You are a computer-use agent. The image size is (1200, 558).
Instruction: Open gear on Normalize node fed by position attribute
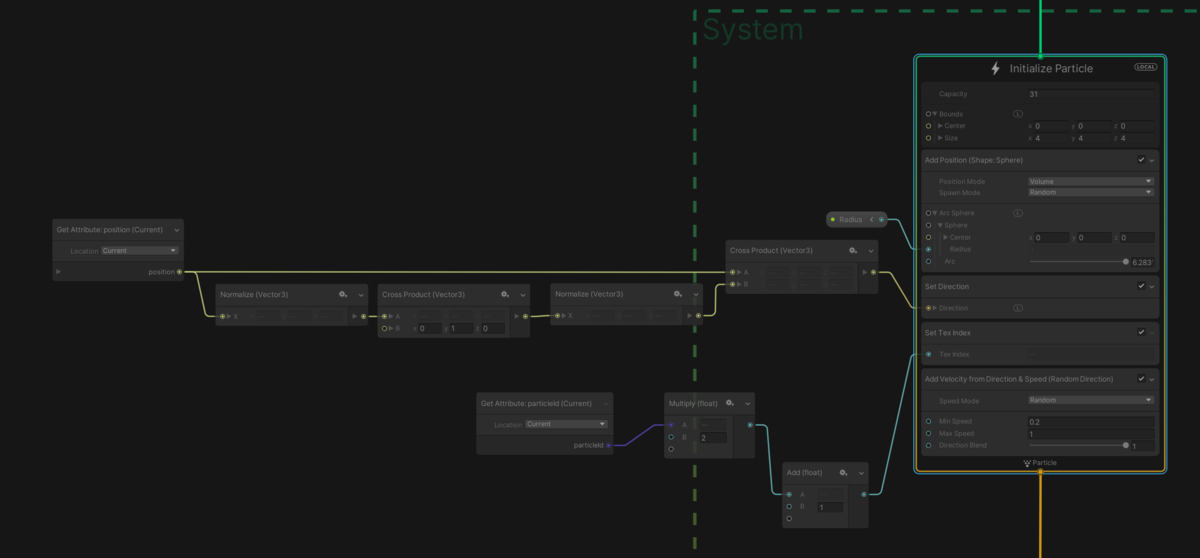click(343, 295)
